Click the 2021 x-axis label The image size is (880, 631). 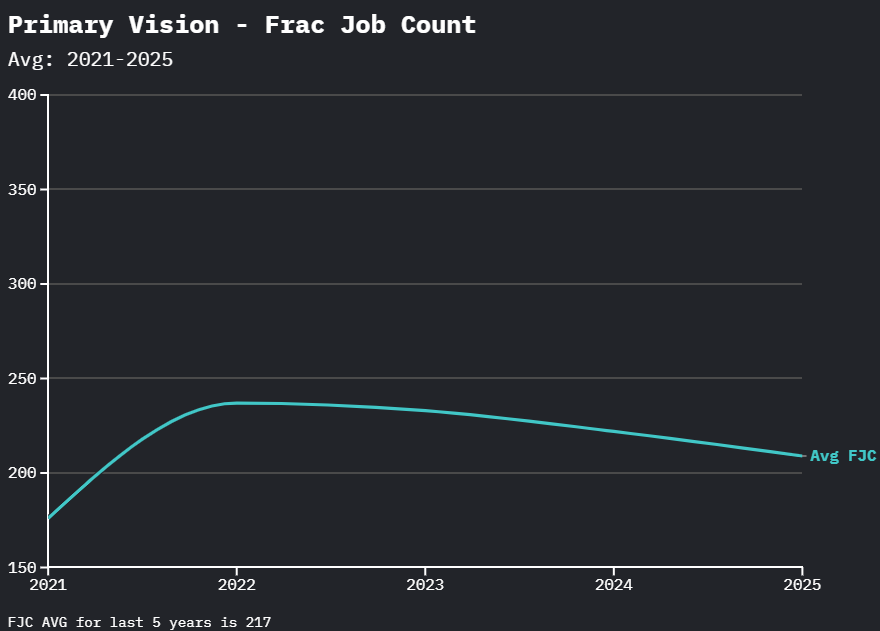(x=48, y=585)
